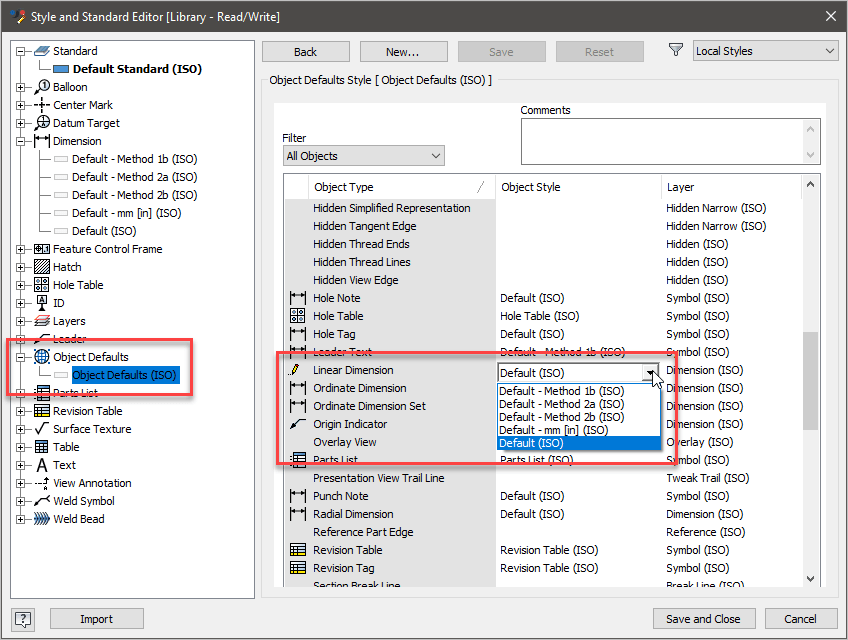Click the Center Mark icon

tap(42, 105)
